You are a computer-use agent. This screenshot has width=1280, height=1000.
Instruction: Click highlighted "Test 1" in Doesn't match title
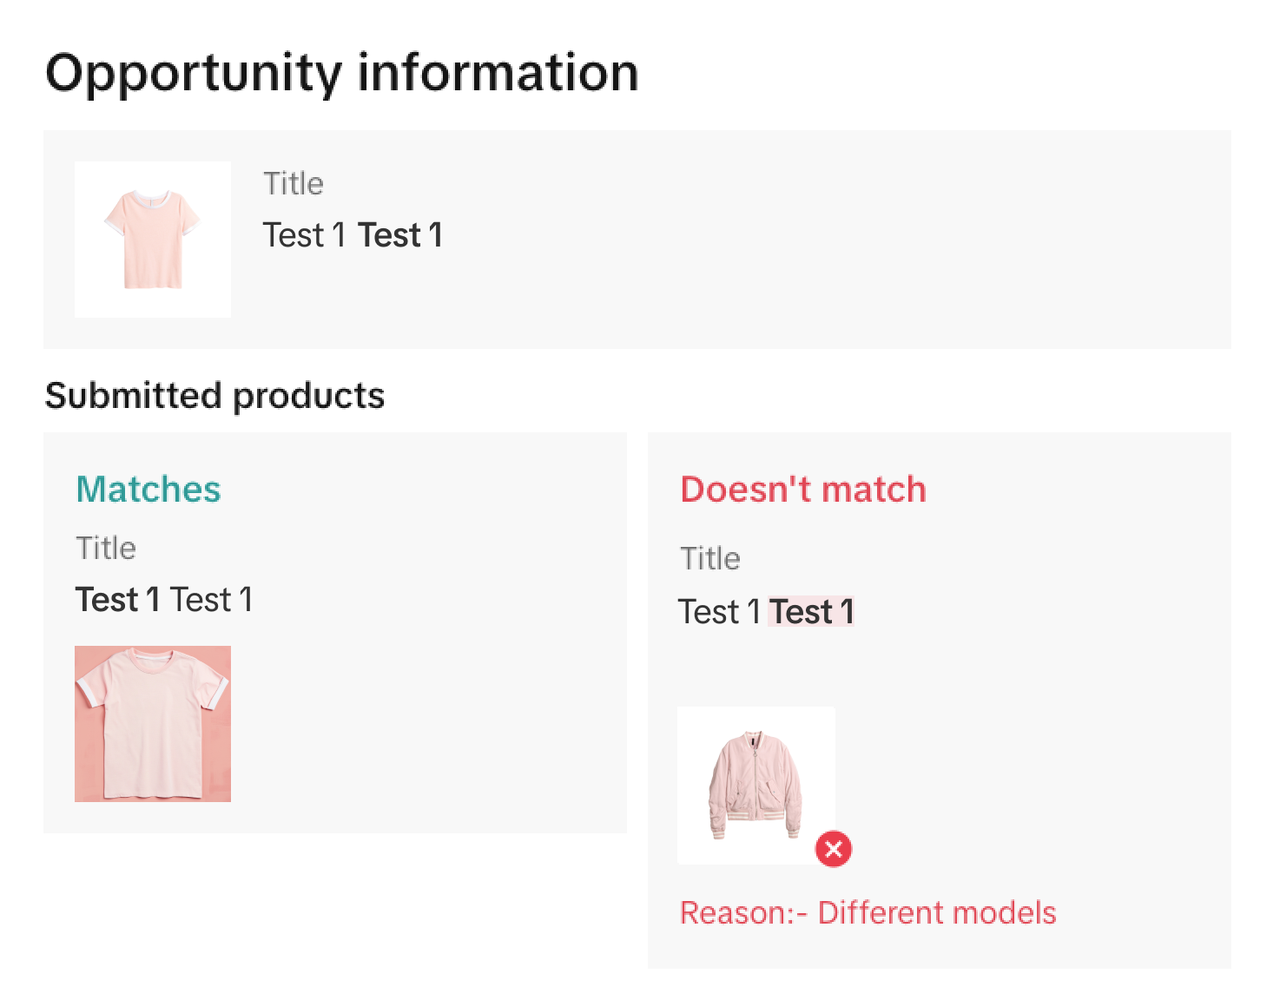[811, 612]
